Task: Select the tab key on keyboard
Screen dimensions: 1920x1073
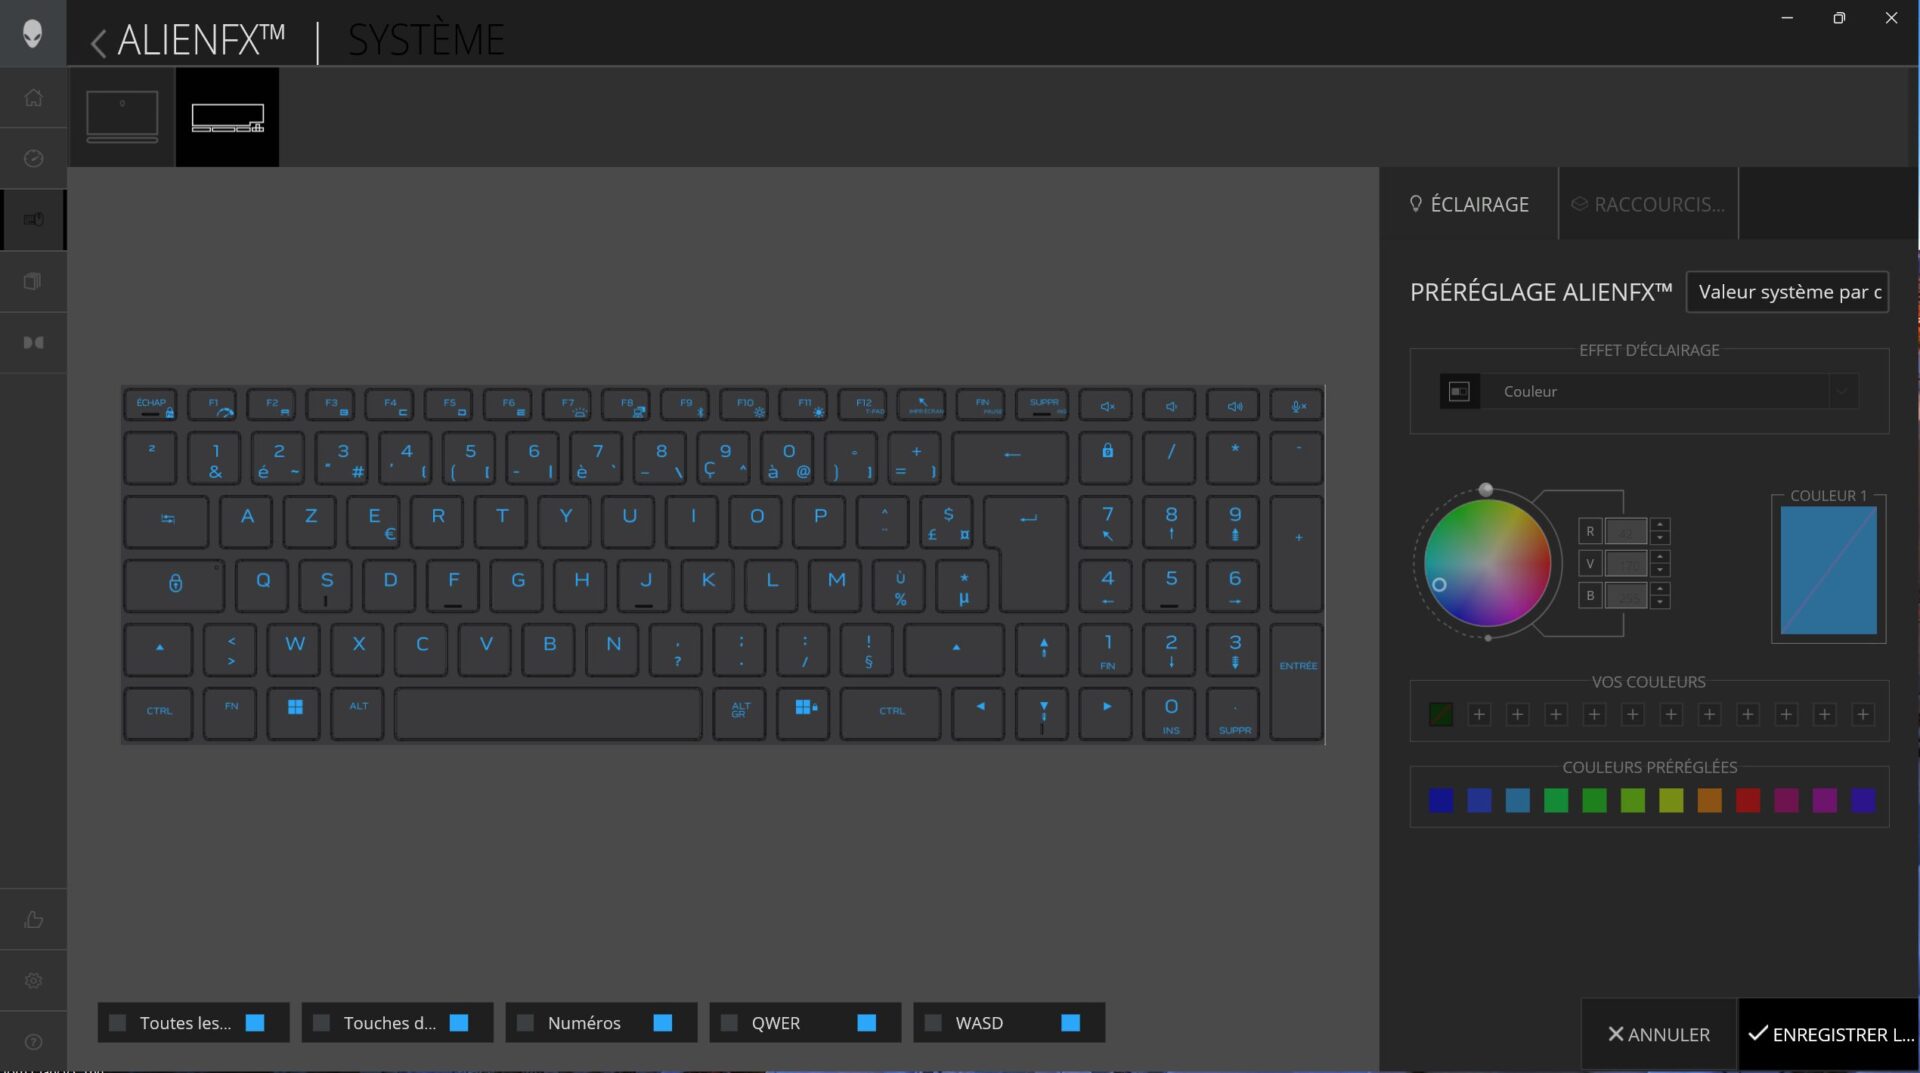Action: (167, 521)
